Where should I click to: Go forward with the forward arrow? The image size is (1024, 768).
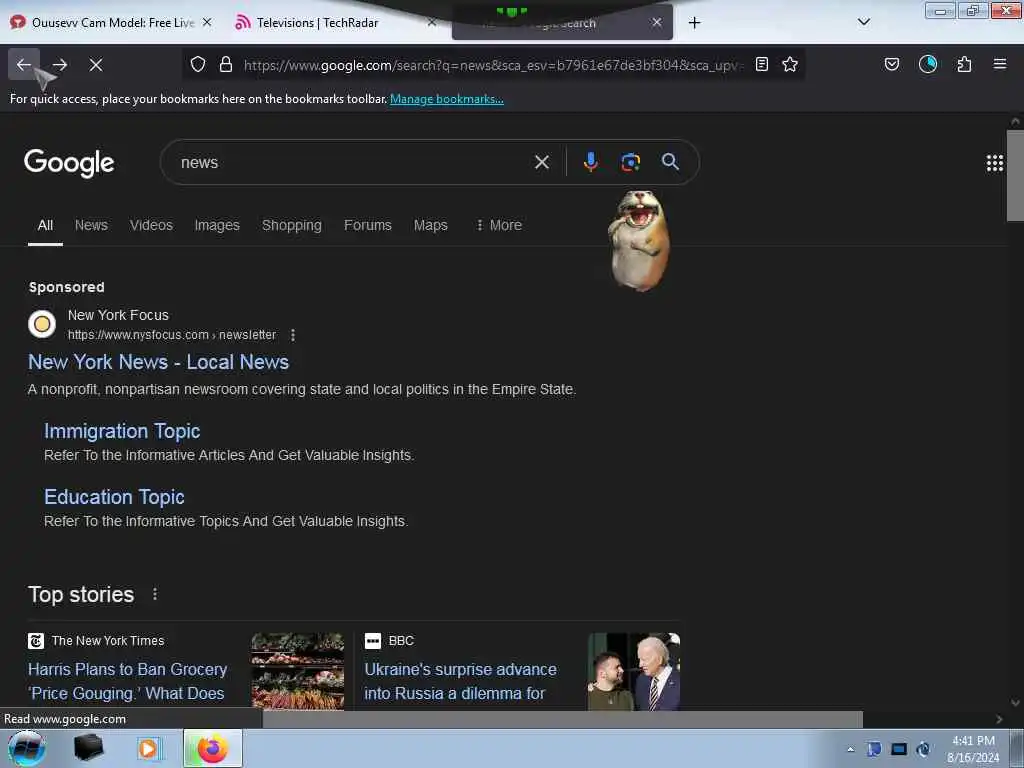[60, 65]
